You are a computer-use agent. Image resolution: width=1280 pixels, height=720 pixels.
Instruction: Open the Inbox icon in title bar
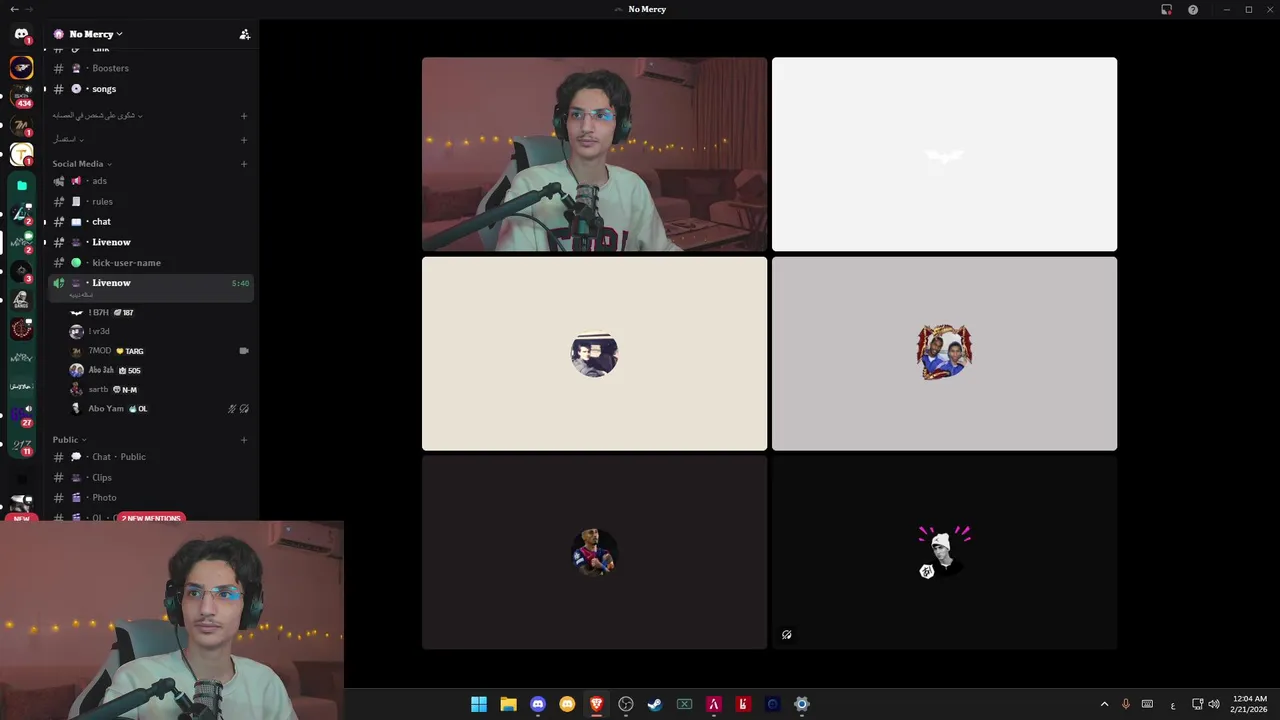(1166, 9)
